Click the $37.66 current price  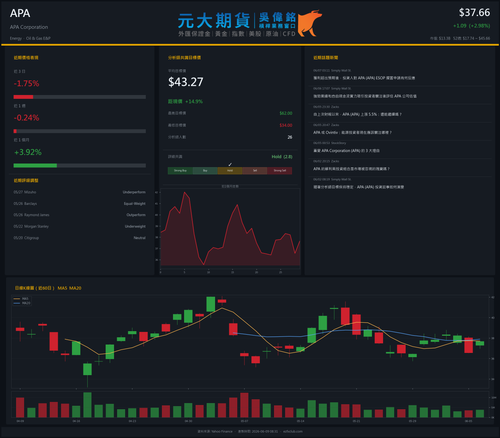(474, 13)
